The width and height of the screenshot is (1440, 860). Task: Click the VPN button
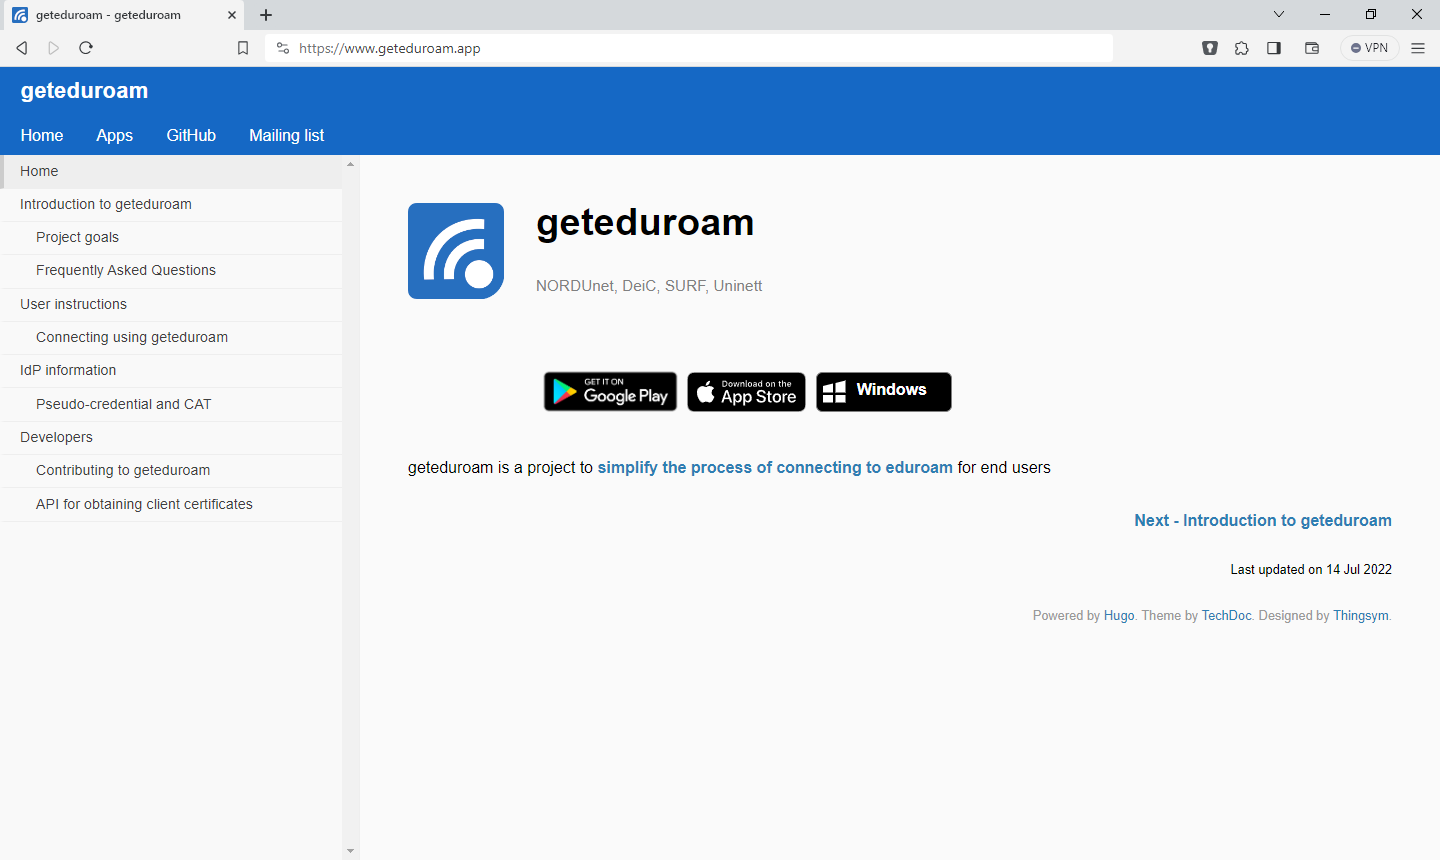[x=1370, y=48]
